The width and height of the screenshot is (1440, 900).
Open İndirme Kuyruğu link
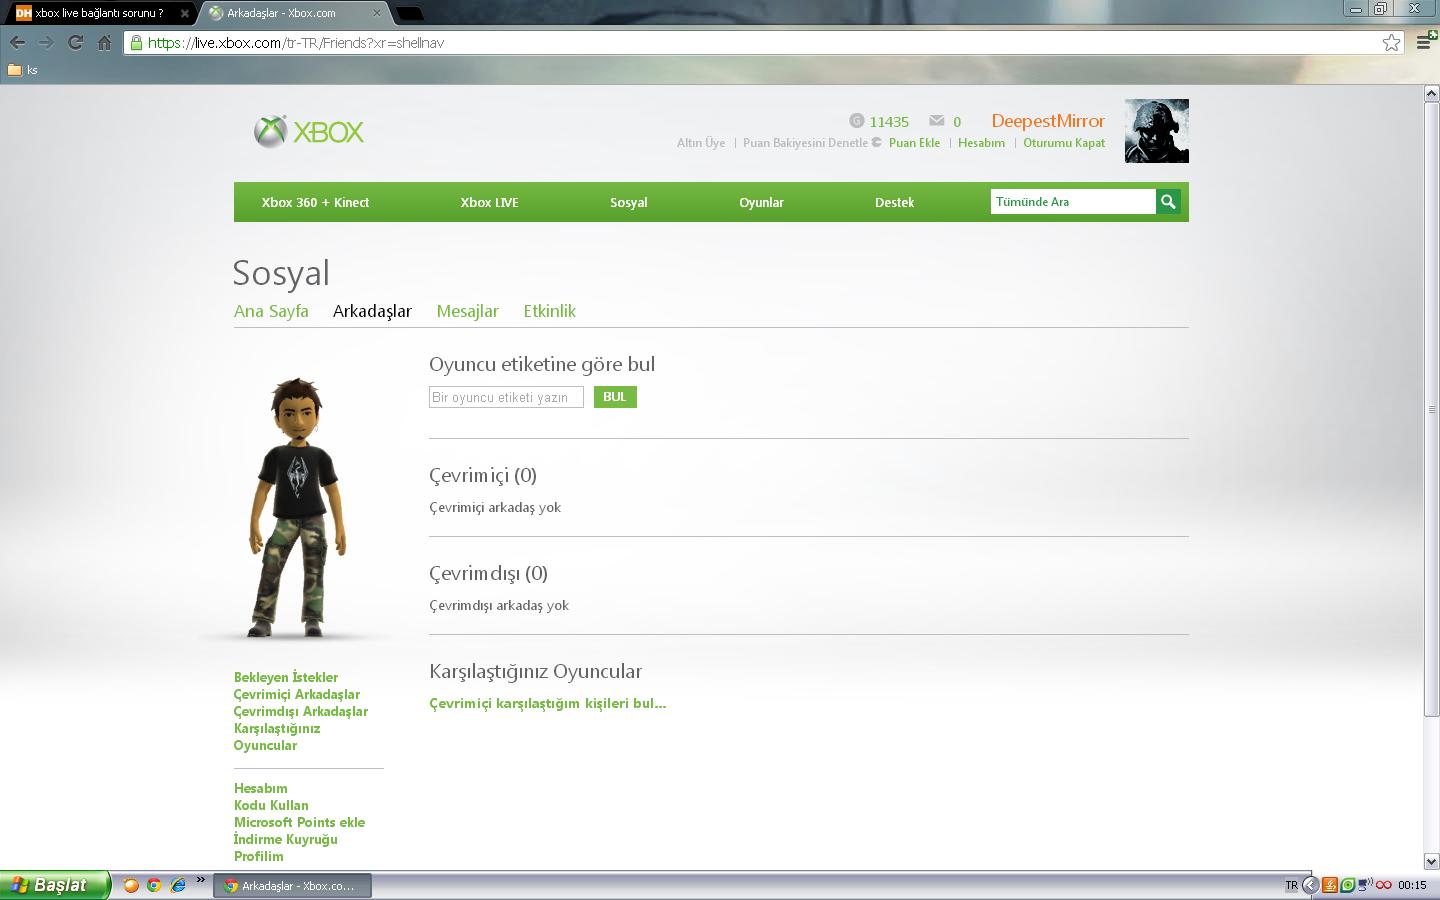coord(286,839)
